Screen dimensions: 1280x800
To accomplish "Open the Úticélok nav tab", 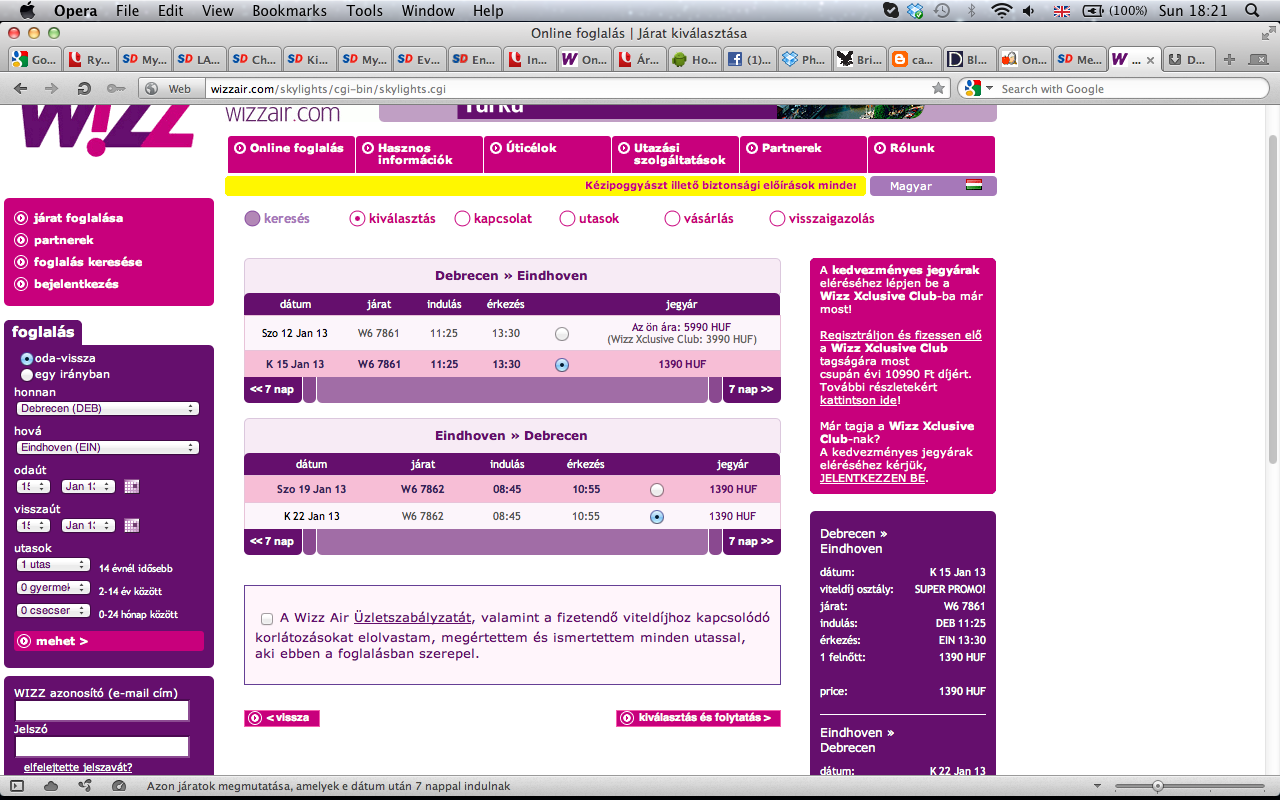I will (548, 155).
